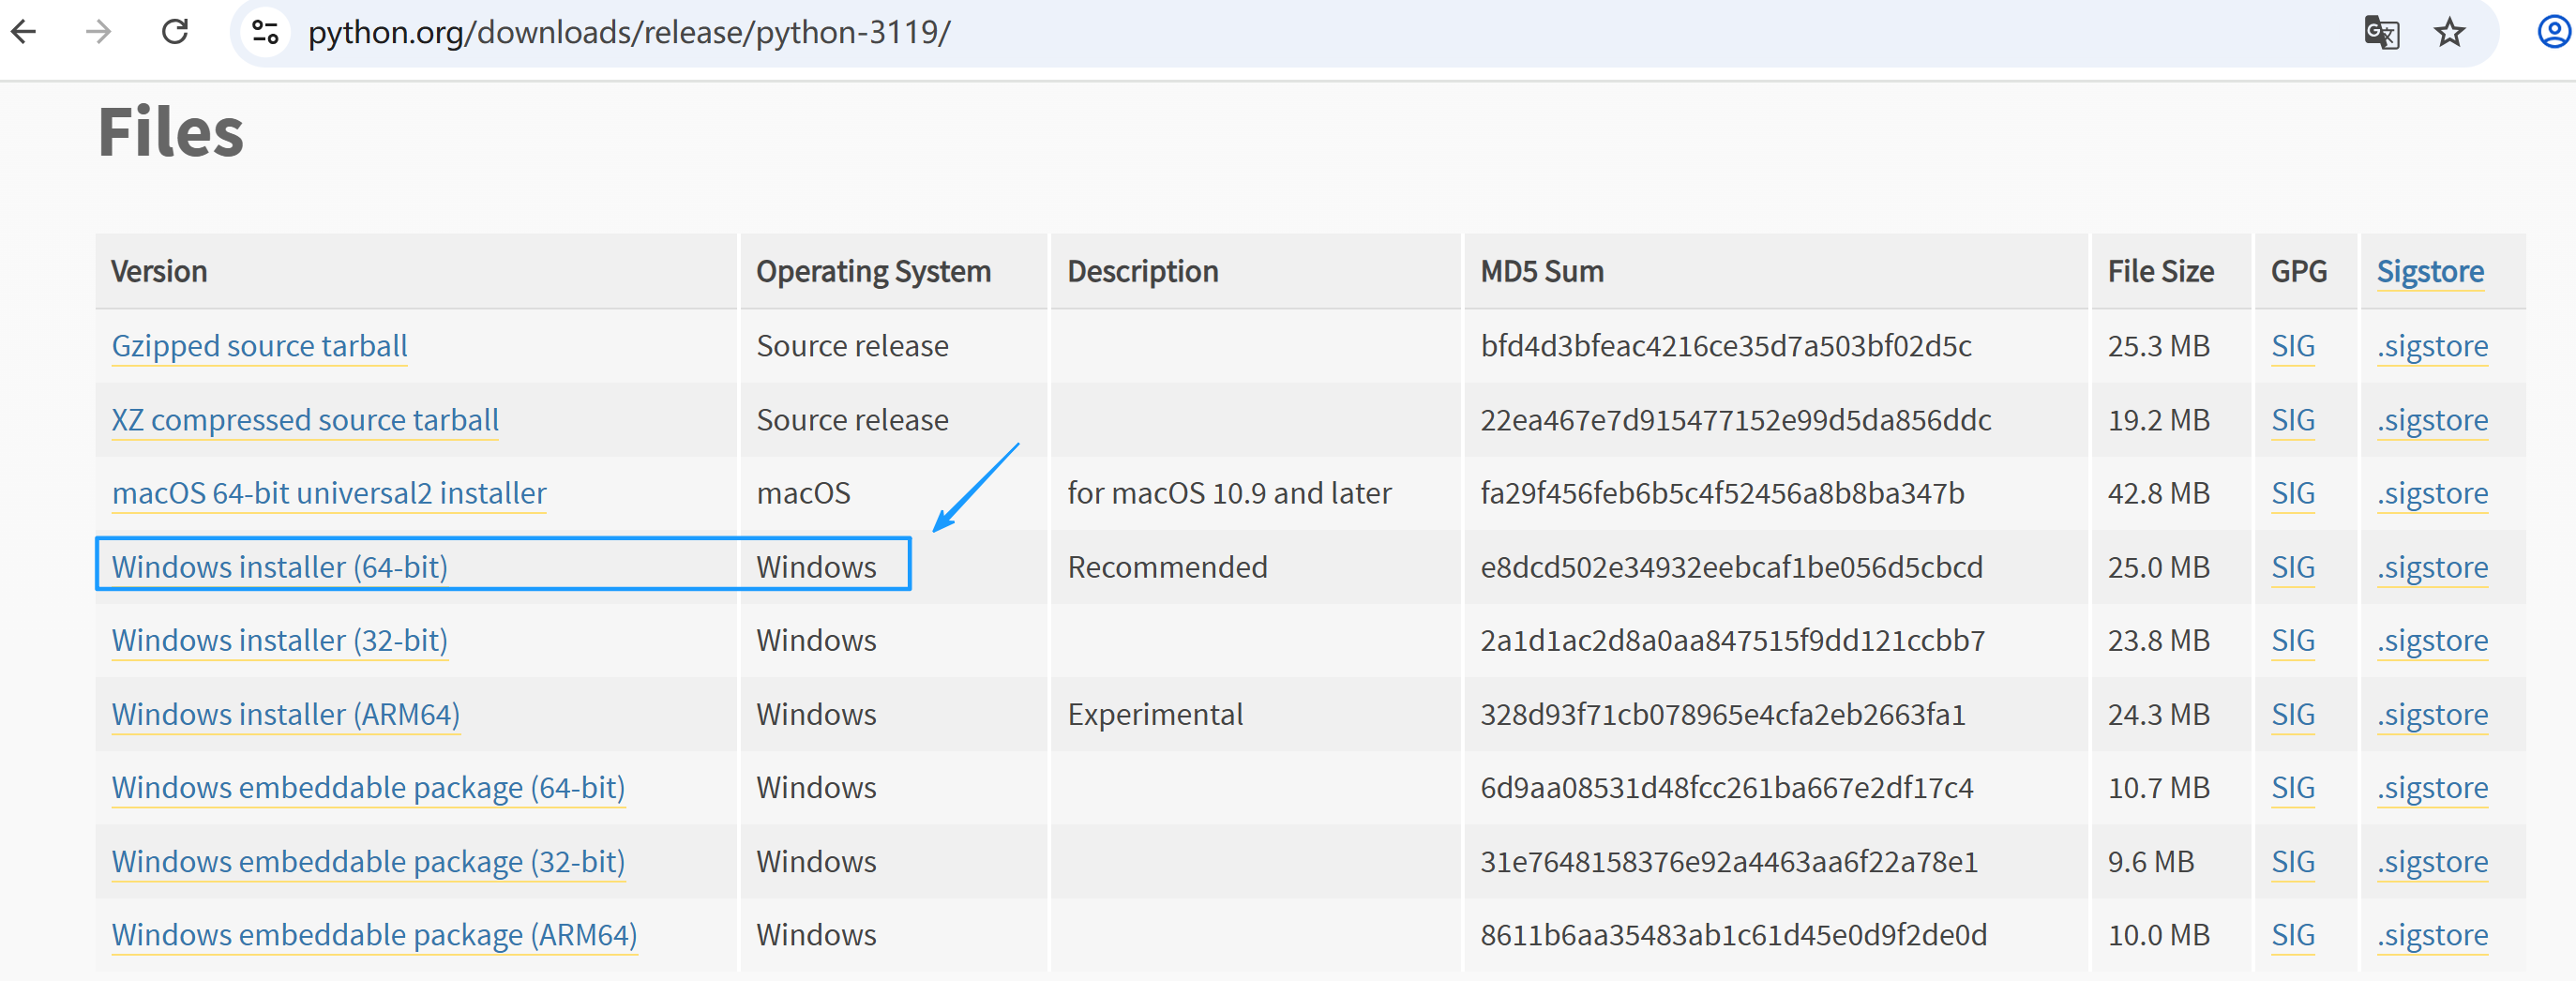Select MD5 sum bfd4d3bfeac4216ce35d7a503bf02d5c
Viewport: 2576px width, 981px height.
coord(1726,346)
